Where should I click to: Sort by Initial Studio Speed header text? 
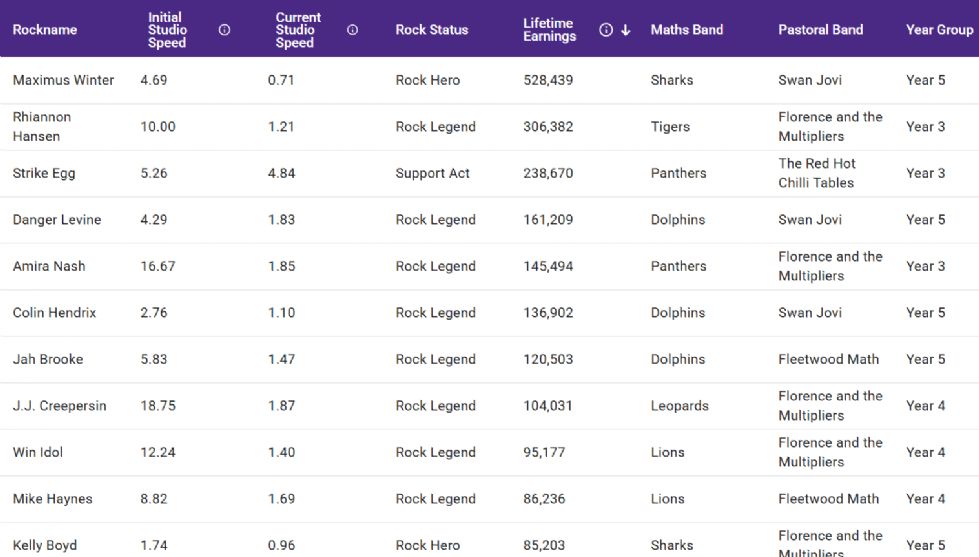click(x=167, y=30)
